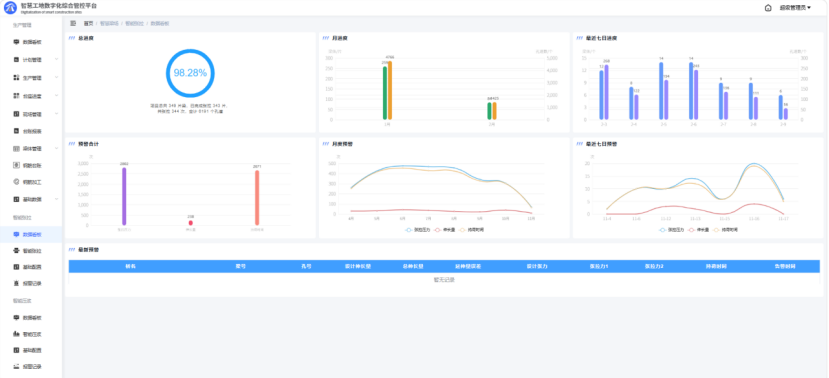Screen dimensions: 829x378
Task: Click 基础数据 icon above 智能张拉 section
Action: (16, 199)
